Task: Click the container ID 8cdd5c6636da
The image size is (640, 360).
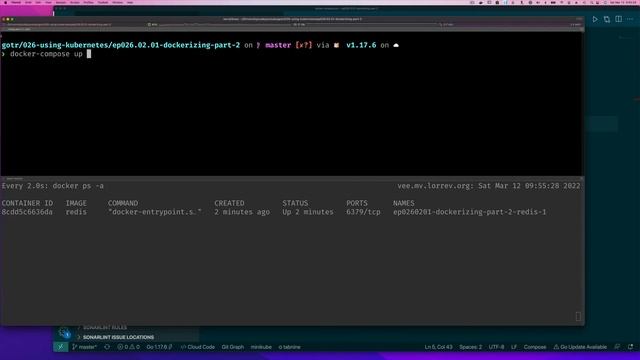Action: [x=27, y=212]
